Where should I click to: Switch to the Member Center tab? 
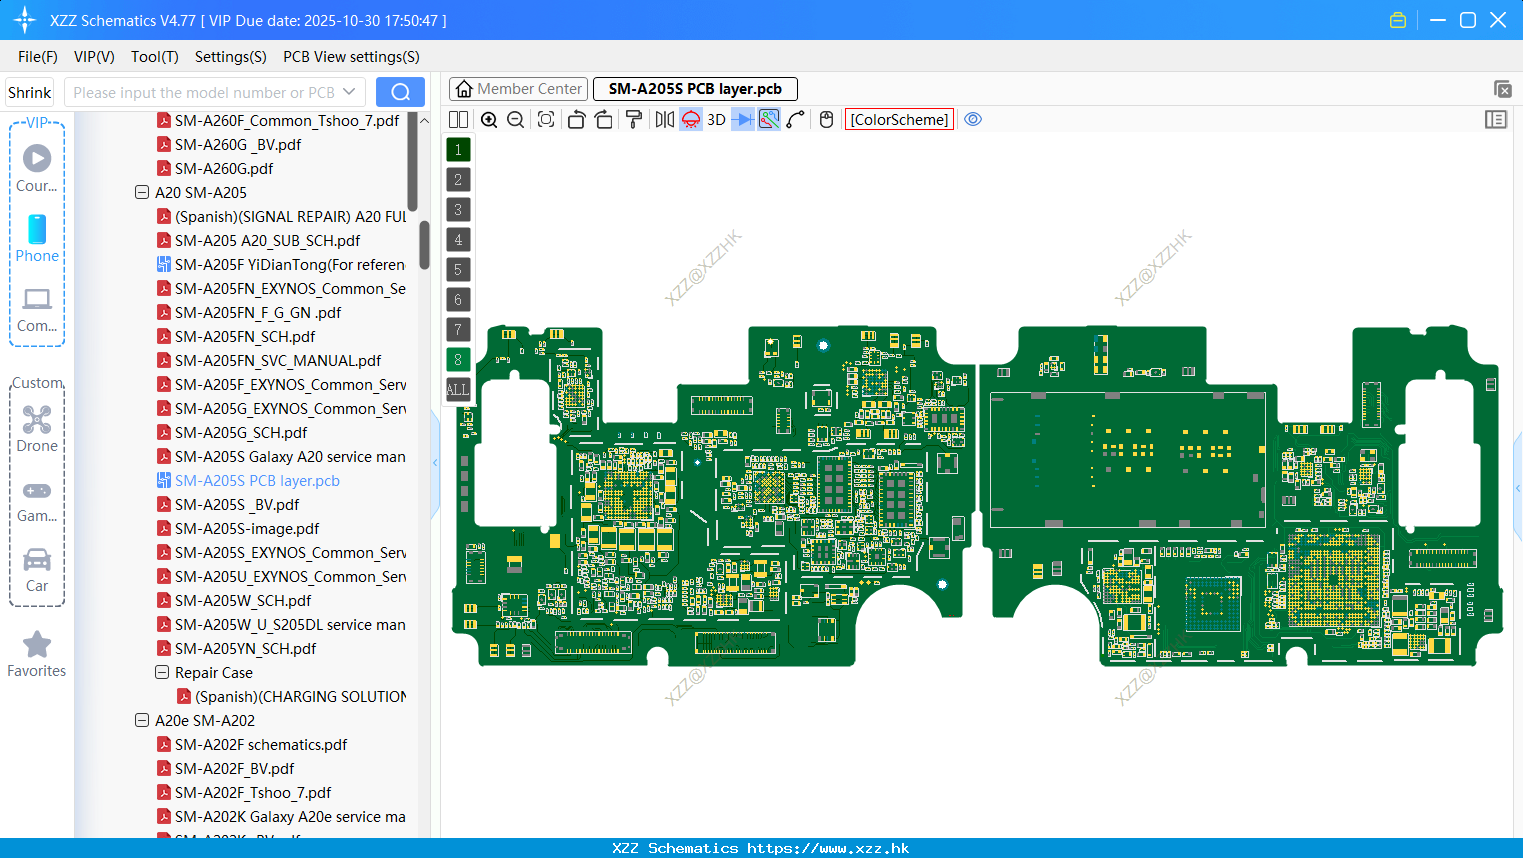point(518,89)
